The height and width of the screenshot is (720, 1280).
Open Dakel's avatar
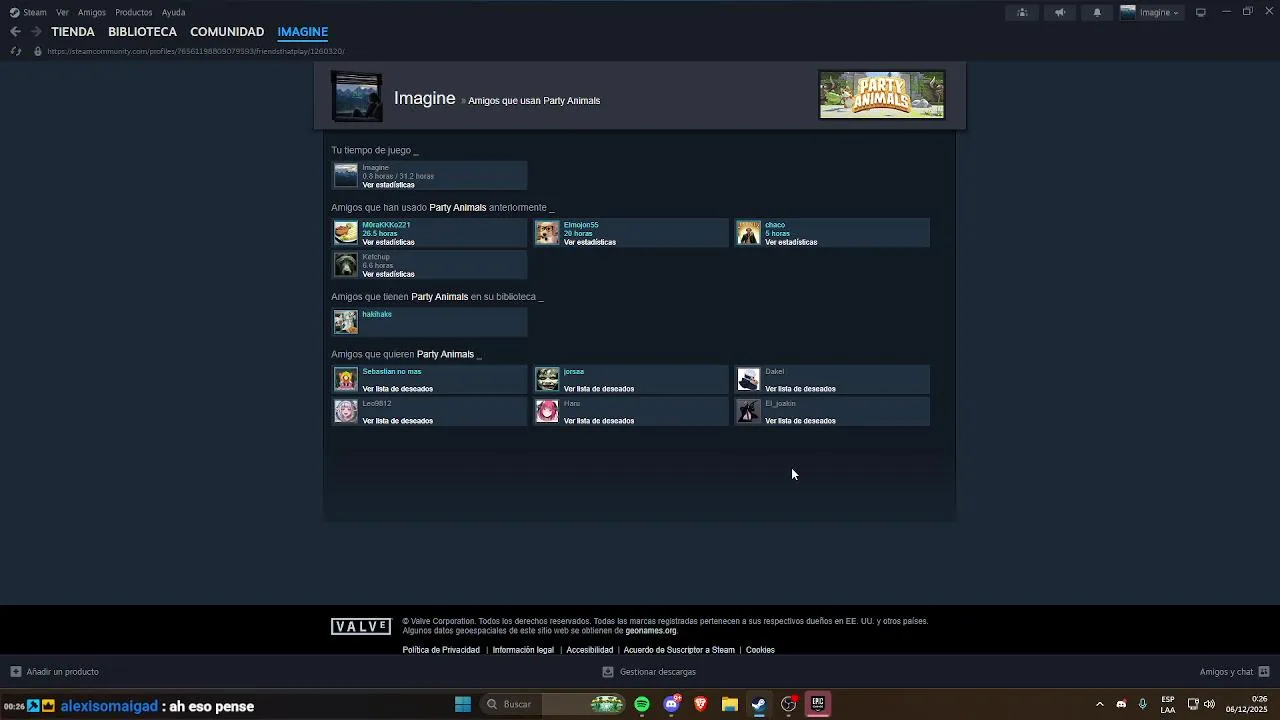coord(748,379)
